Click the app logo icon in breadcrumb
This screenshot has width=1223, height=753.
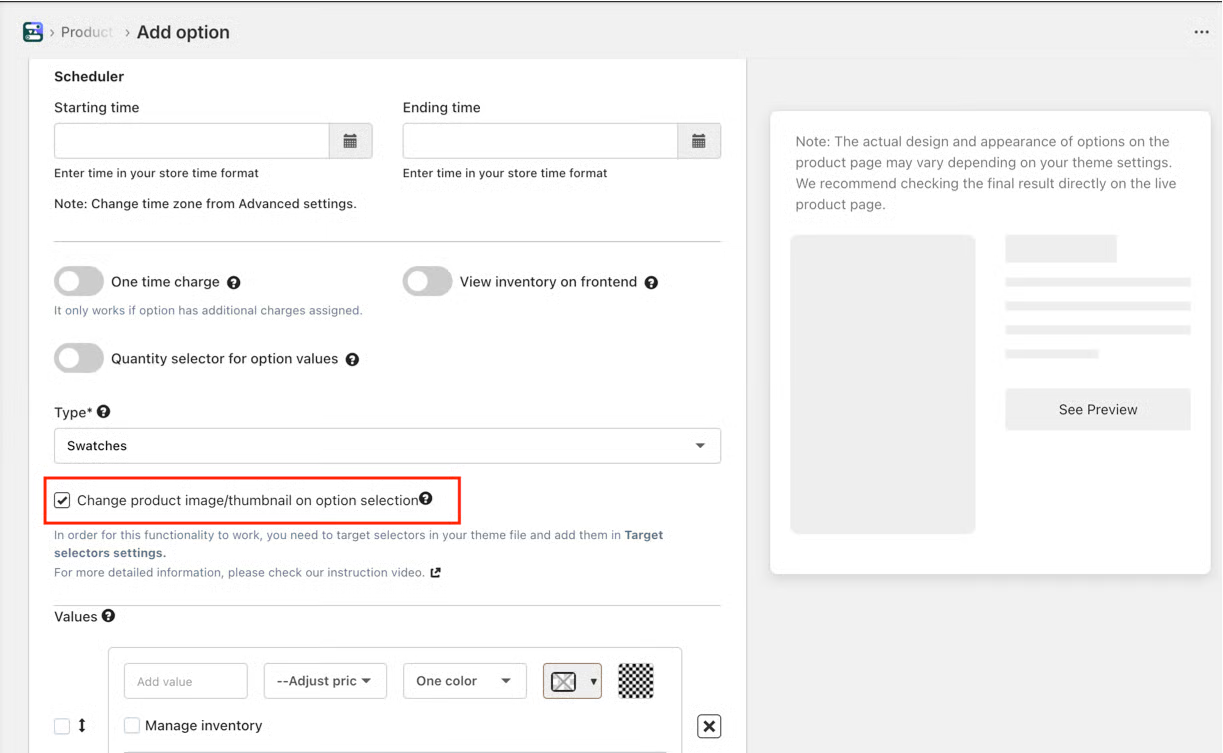(x=33, y=32)
